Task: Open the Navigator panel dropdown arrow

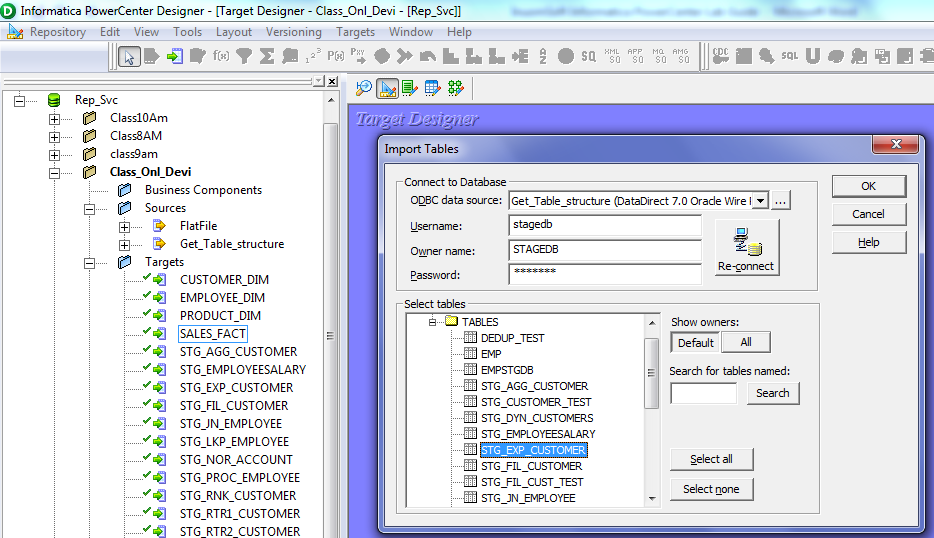Action: (319, 81)
